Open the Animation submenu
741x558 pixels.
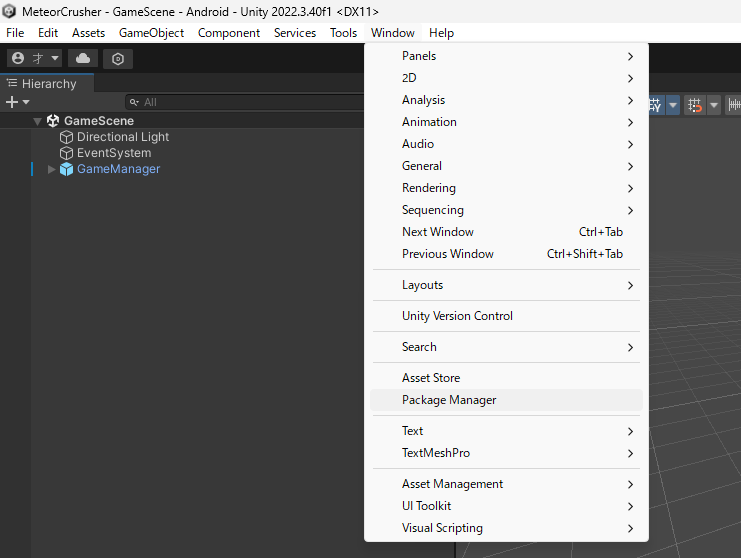506,122
